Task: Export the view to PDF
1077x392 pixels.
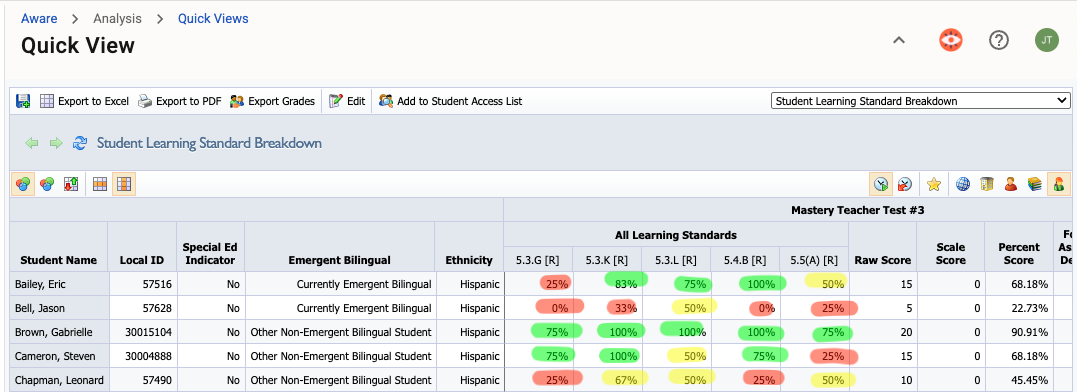Action: tap(180, 101)
